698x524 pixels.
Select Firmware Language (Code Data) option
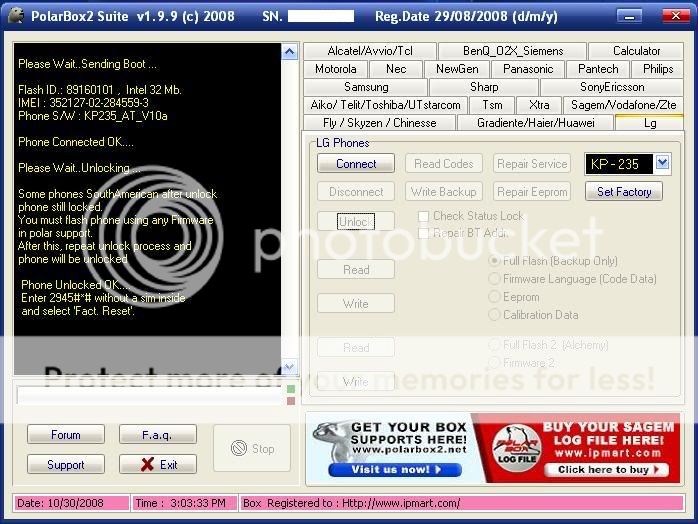pyautogui.click(x=494, y=279)
